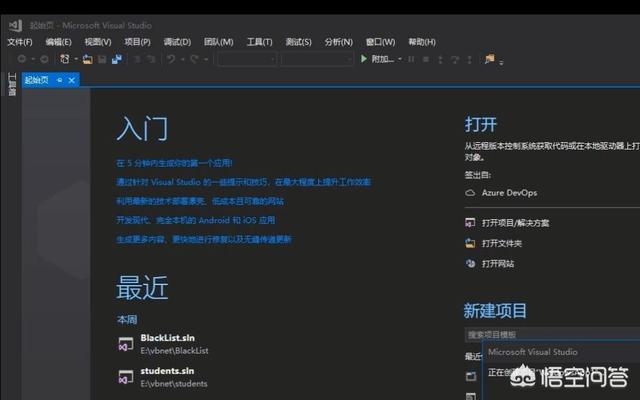
Task: Click the Stop debugging toolbar icon
Action: [426, 59]
